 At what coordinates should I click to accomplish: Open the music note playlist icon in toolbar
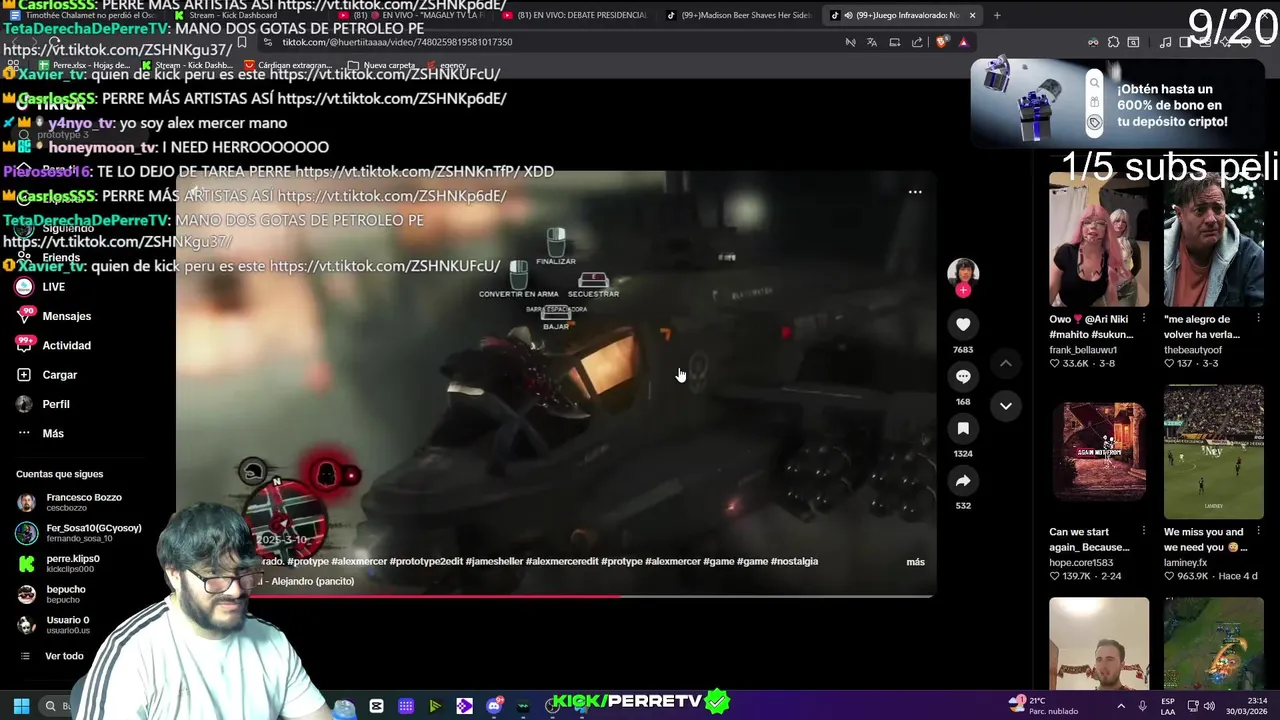[1165, 42]
